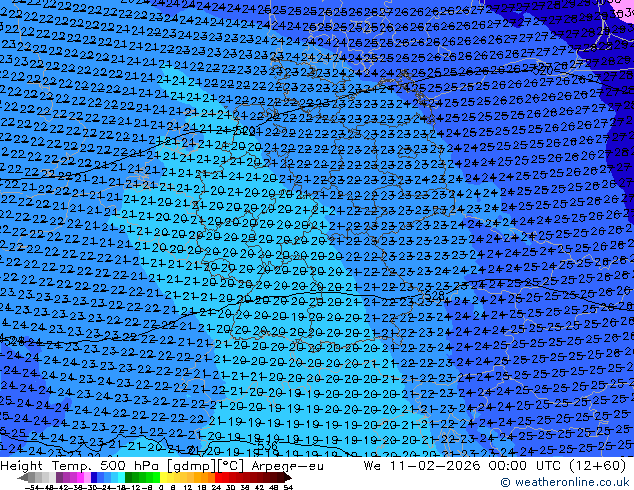The image size is (634, 490).
Task: Click the "[gdmp]" unit label in the title
Action: click(192, 466)
